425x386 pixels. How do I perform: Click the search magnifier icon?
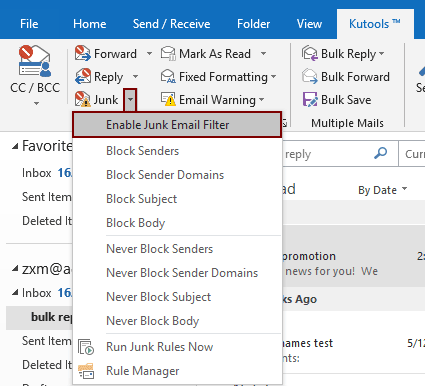point(380,153)
